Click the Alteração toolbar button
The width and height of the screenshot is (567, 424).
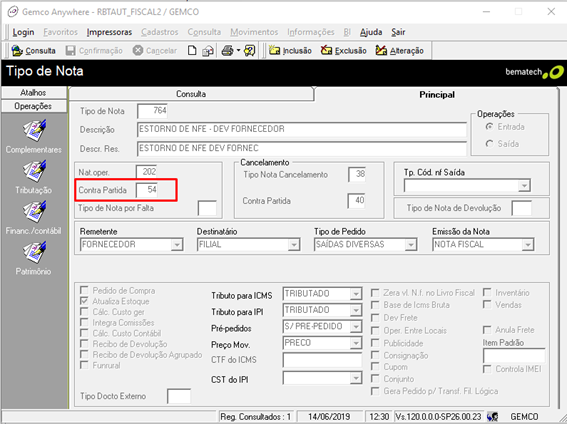[399, 51]
